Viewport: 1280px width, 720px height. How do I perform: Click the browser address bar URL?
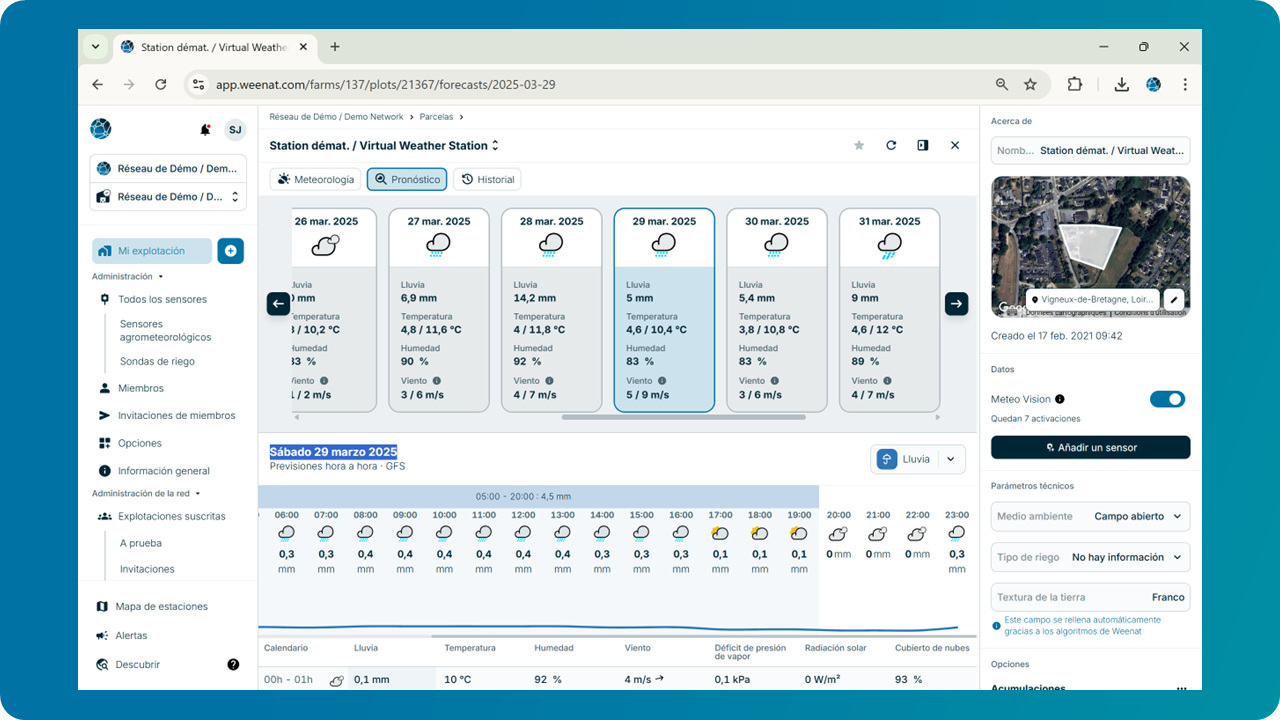(x=386, y=85)
